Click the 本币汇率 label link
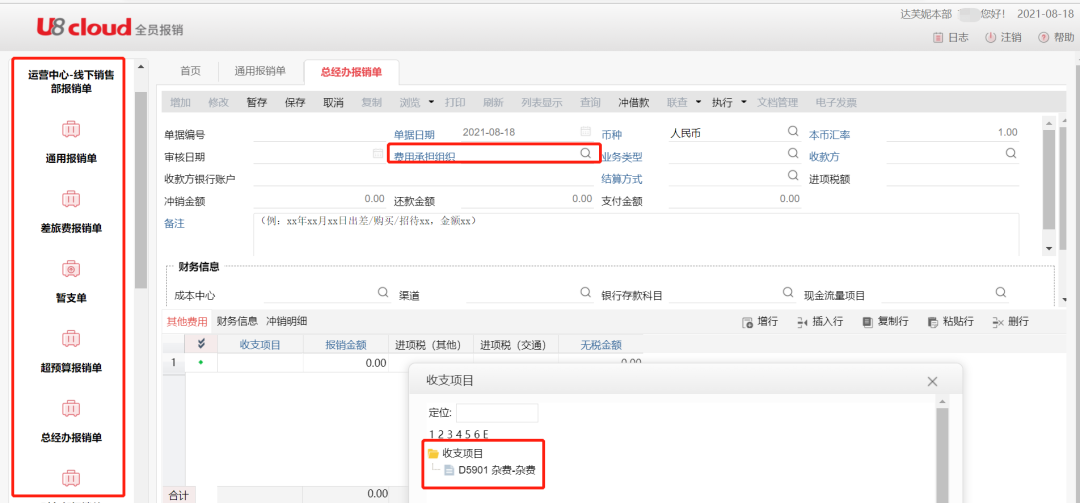1080x503 pixels. pos(829,134)
